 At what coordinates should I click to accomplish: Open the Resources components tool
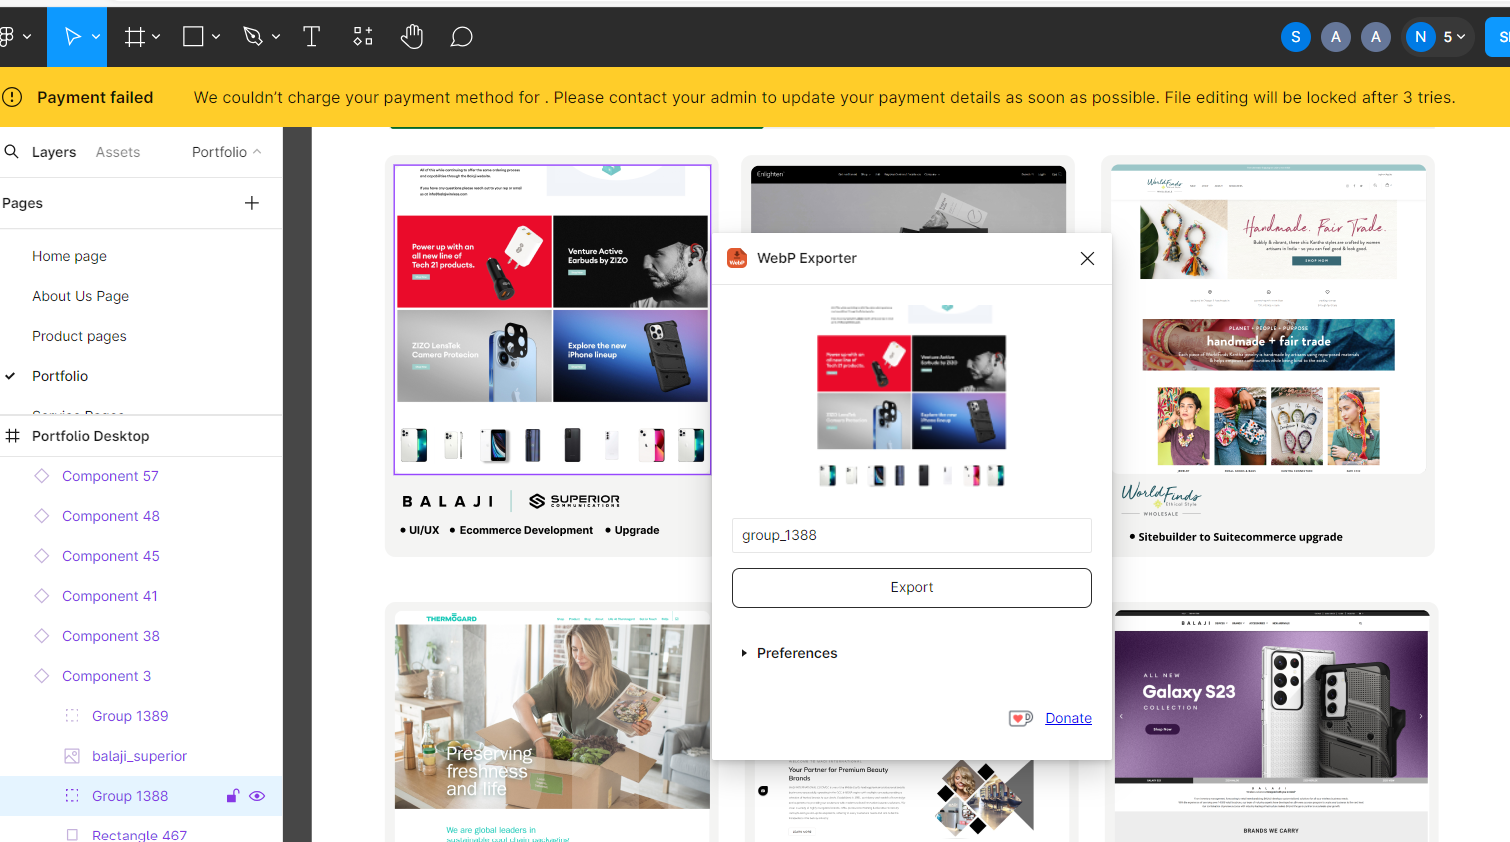(x=363, y=37)
